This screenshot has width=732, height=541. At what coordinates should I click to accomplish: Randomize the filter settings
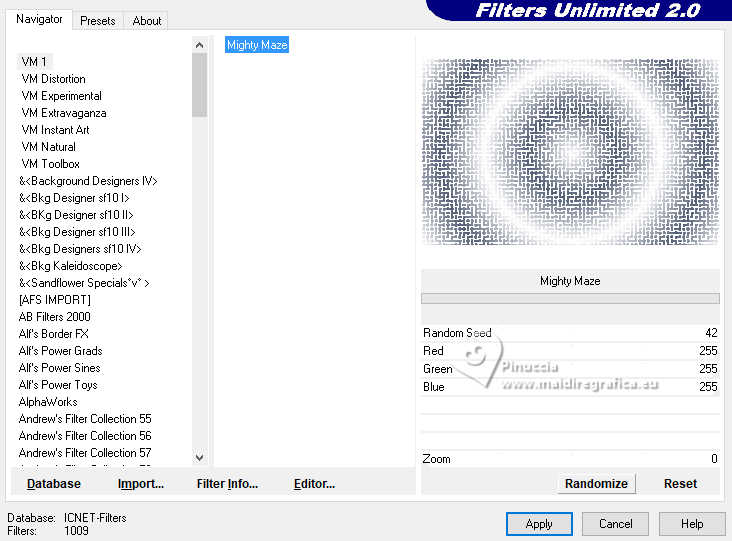pyautogui.click(x=596, y=484)
